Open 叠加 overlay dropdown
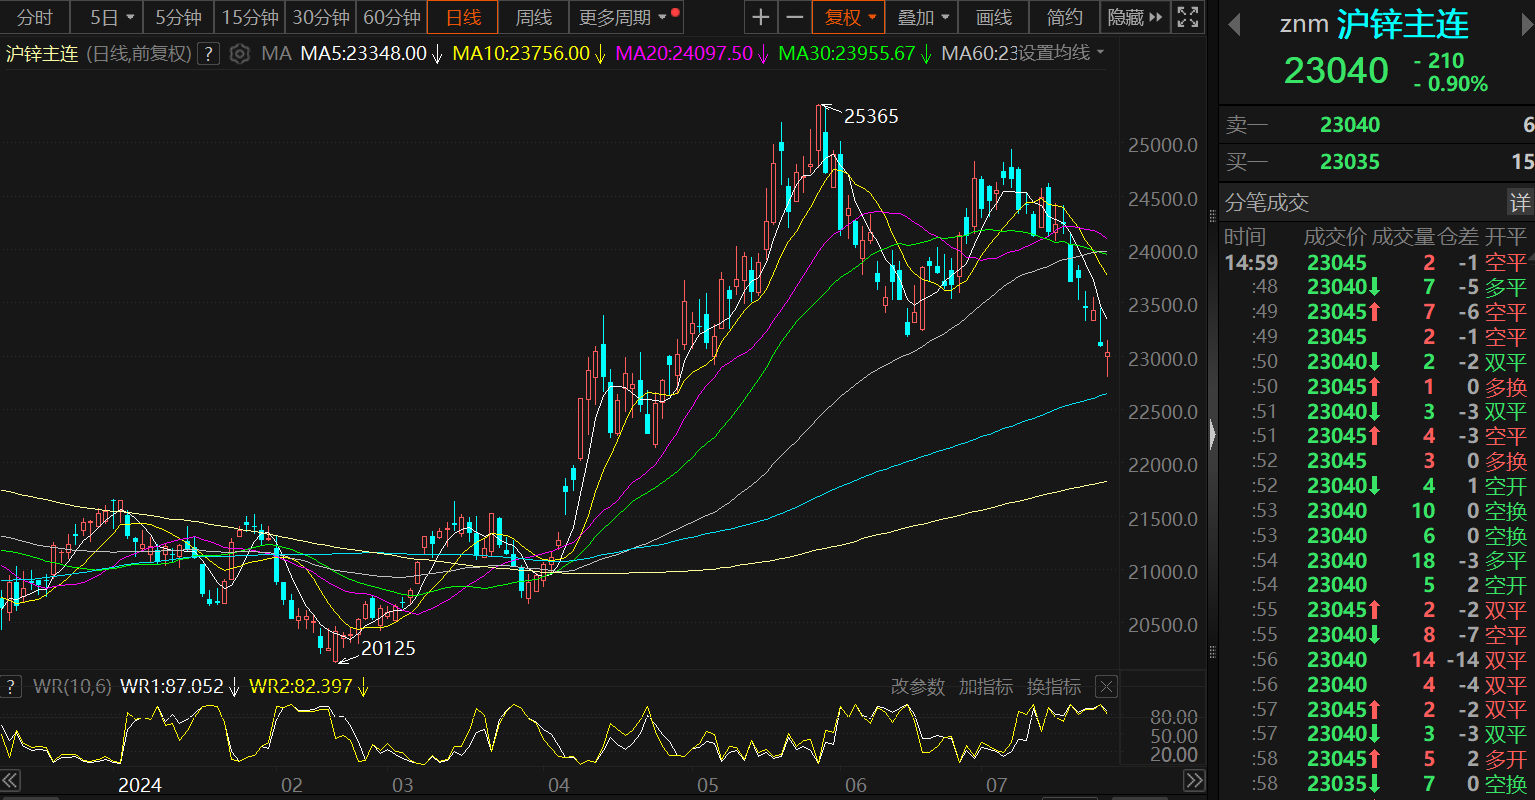This screenshot has height=800, width=1535. [x=922, y=17]
